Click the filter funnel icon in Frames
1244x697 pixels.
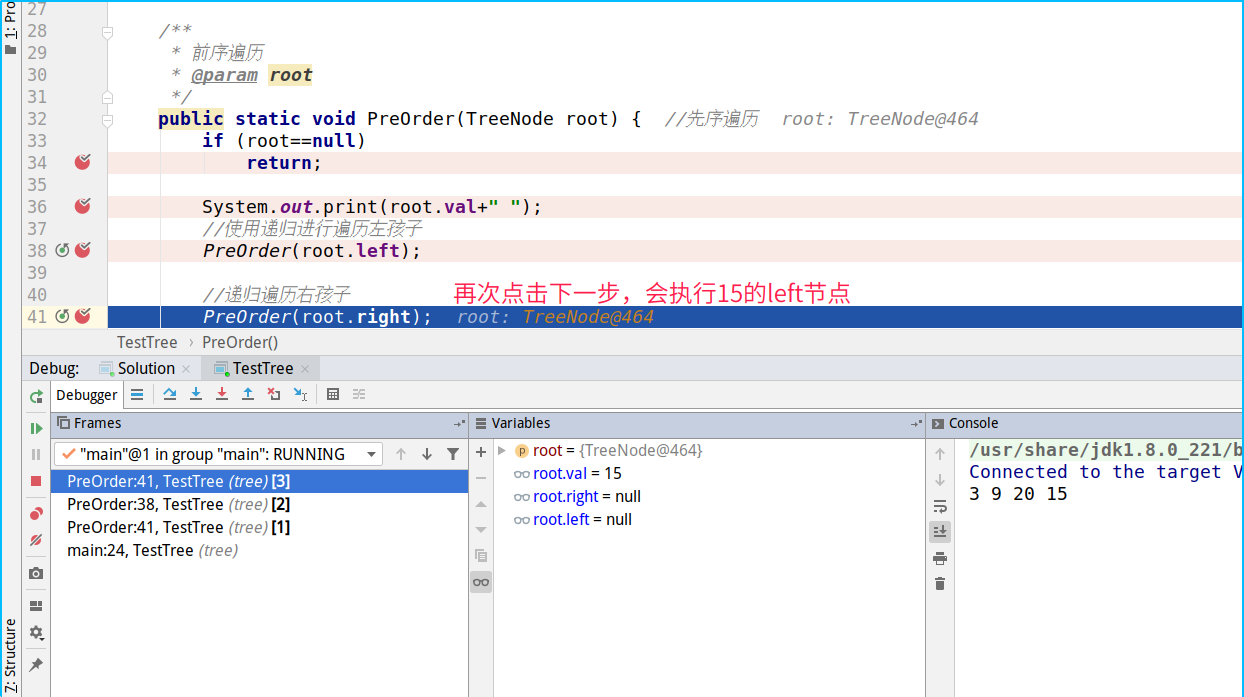(453, 454)
